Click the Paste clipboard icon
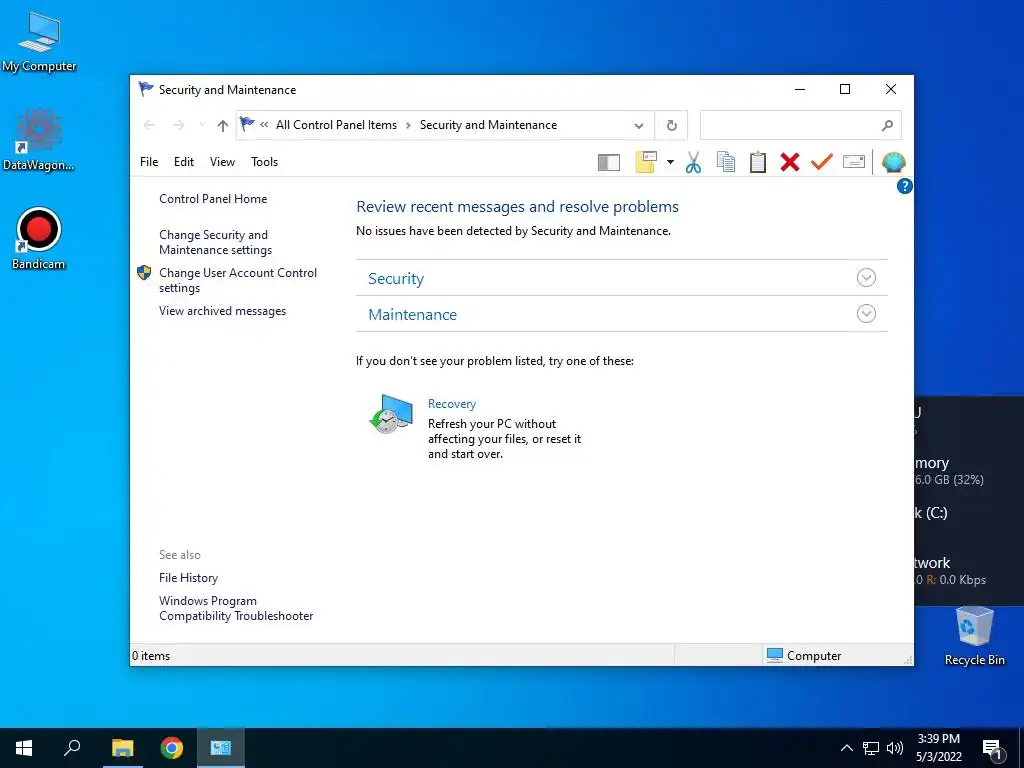The image size is (1024, 768). pyautogui.click(x=758, y=162)
